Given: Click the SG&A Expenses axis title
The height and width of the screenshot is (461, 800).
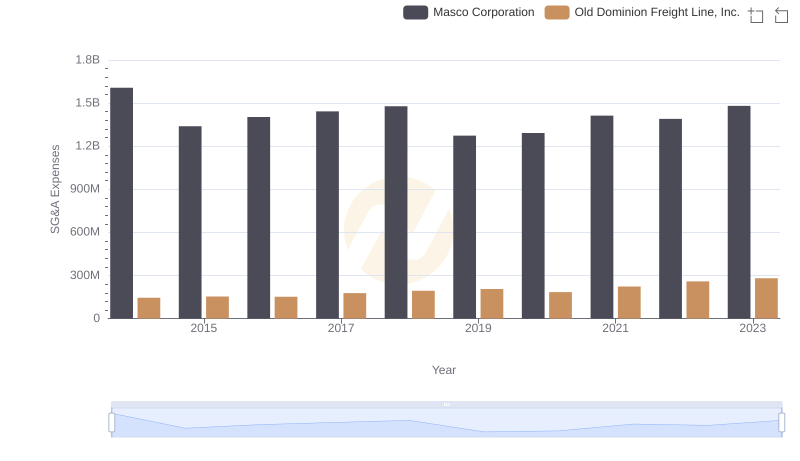Looking at the screenshot, I should pos(55,189).
